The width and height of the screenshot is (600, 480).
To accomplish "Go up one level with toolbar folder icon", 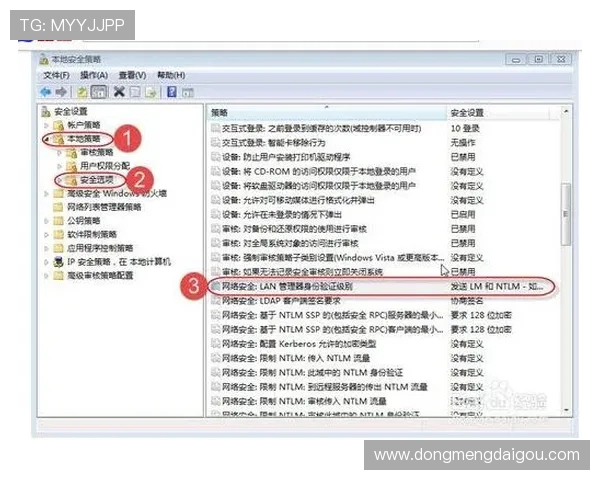I will (x=82, y=92).
